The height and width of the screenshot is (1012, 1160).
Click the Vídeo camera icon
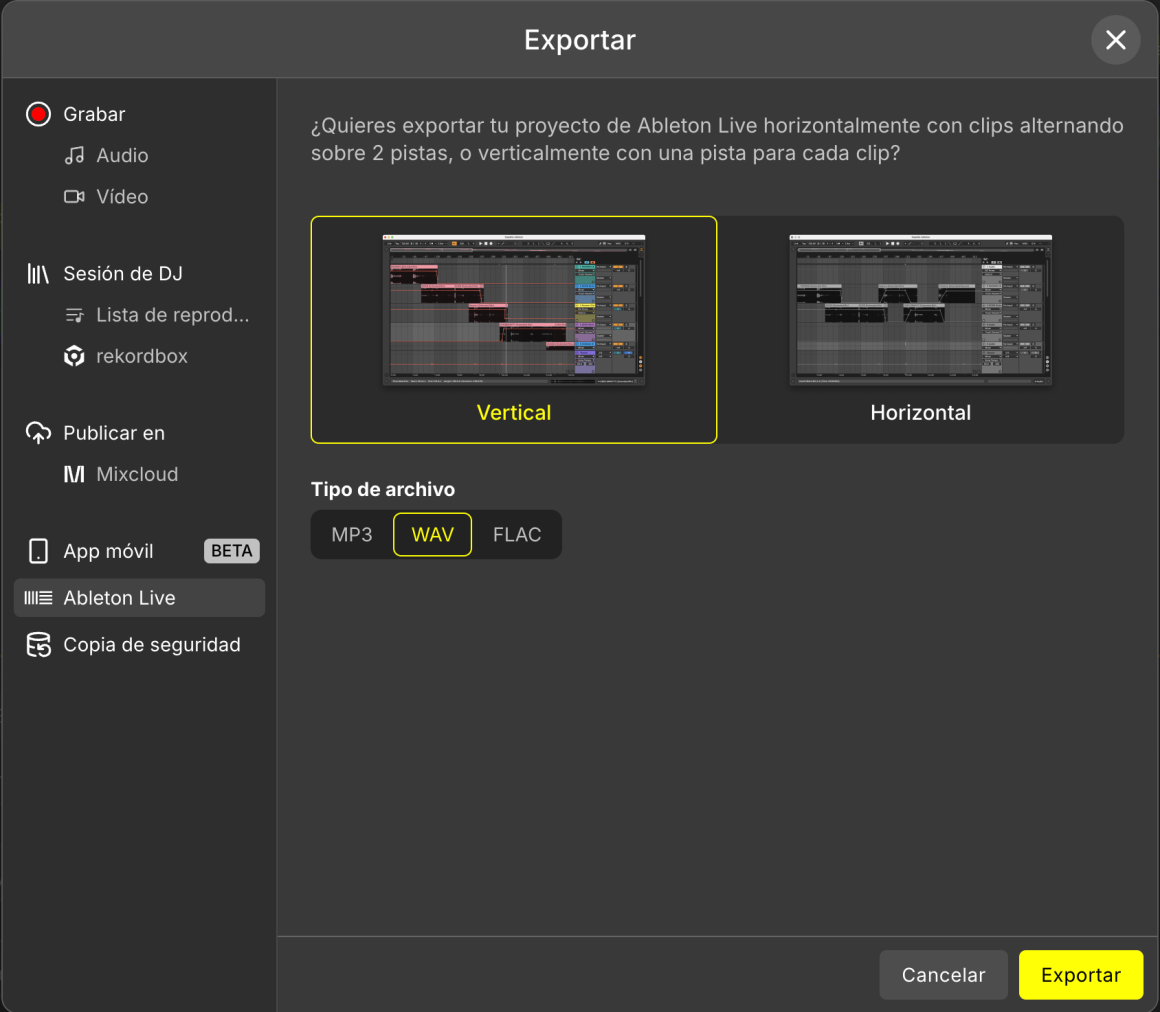pyautogui.click(x=74, y=197)
